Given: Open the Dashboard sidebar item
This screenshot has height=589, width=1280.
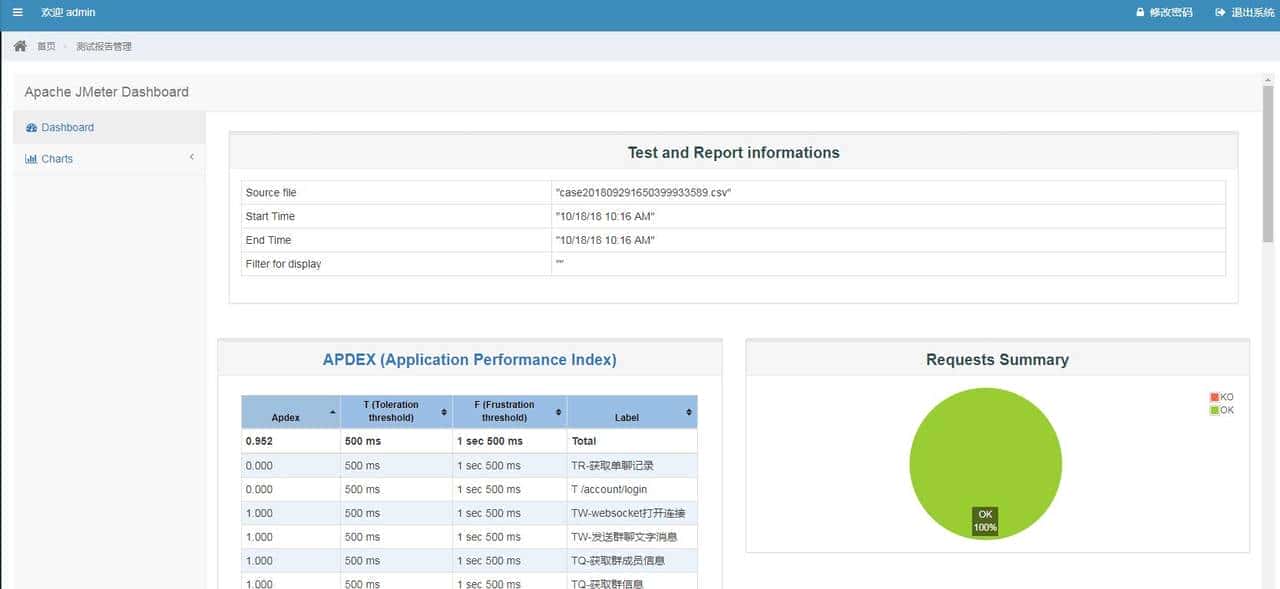Looking at the screenshot, I should (67, 128).
